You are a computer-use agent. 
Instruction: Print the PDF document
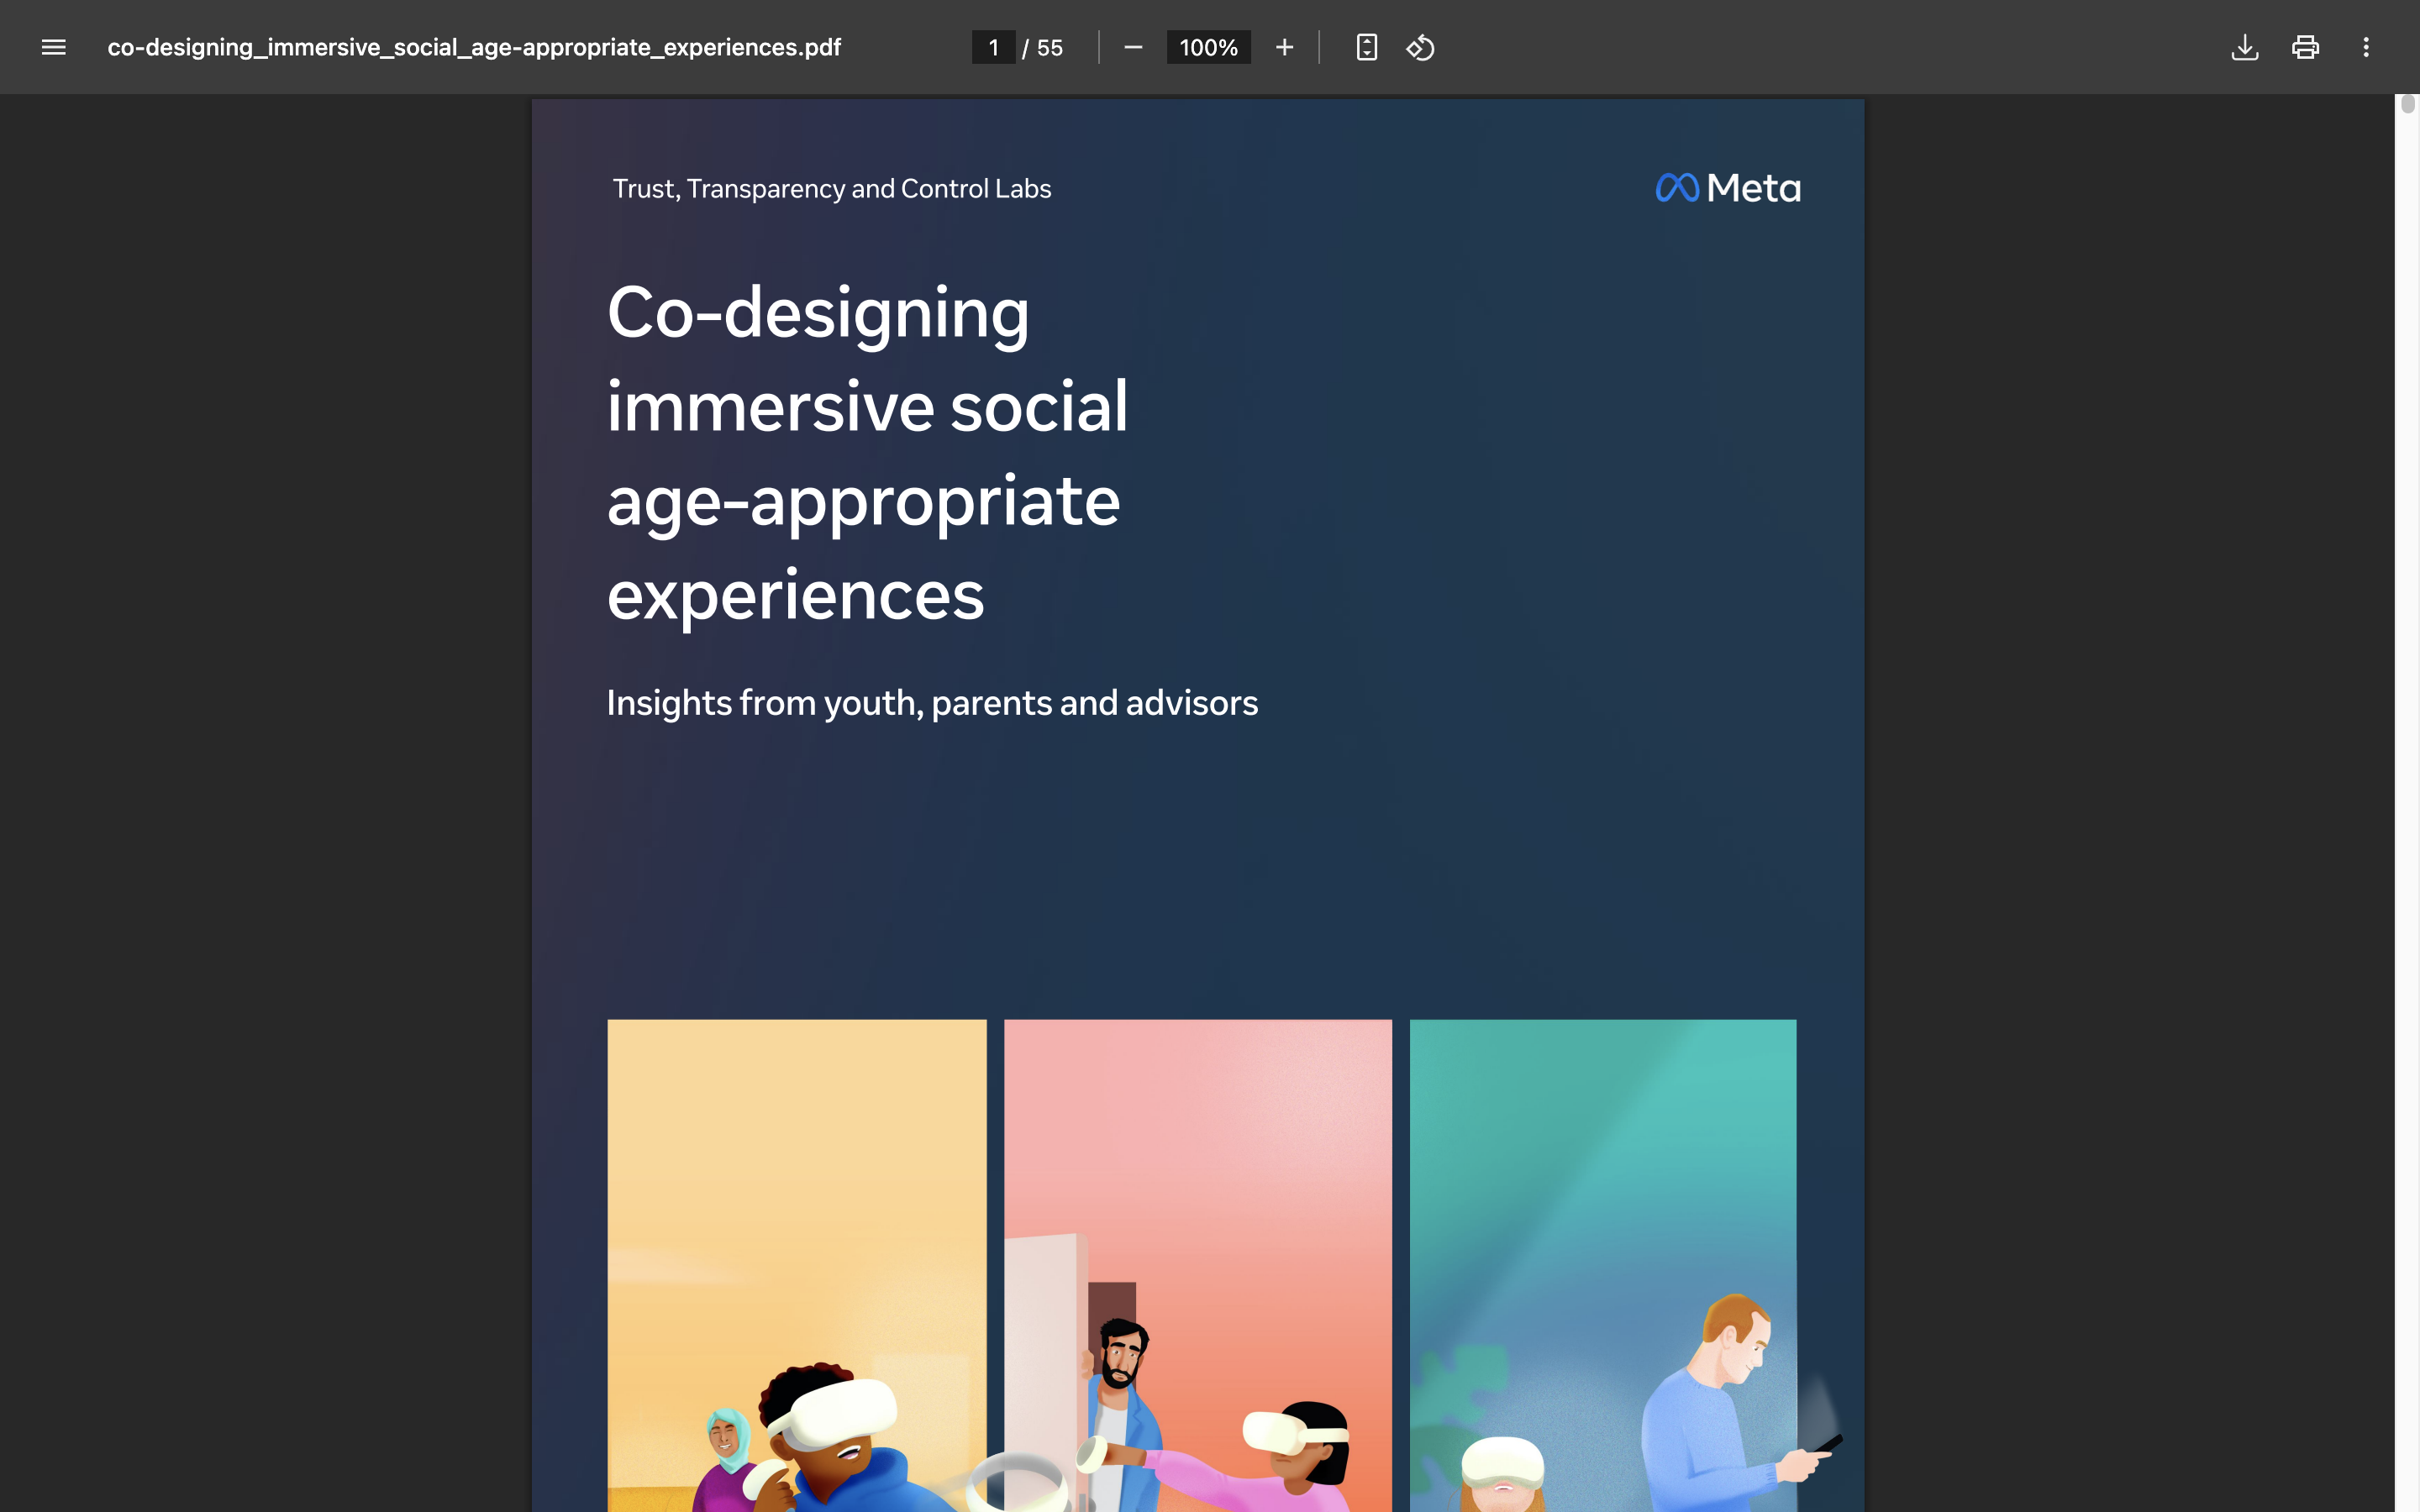coord(2305,47)
